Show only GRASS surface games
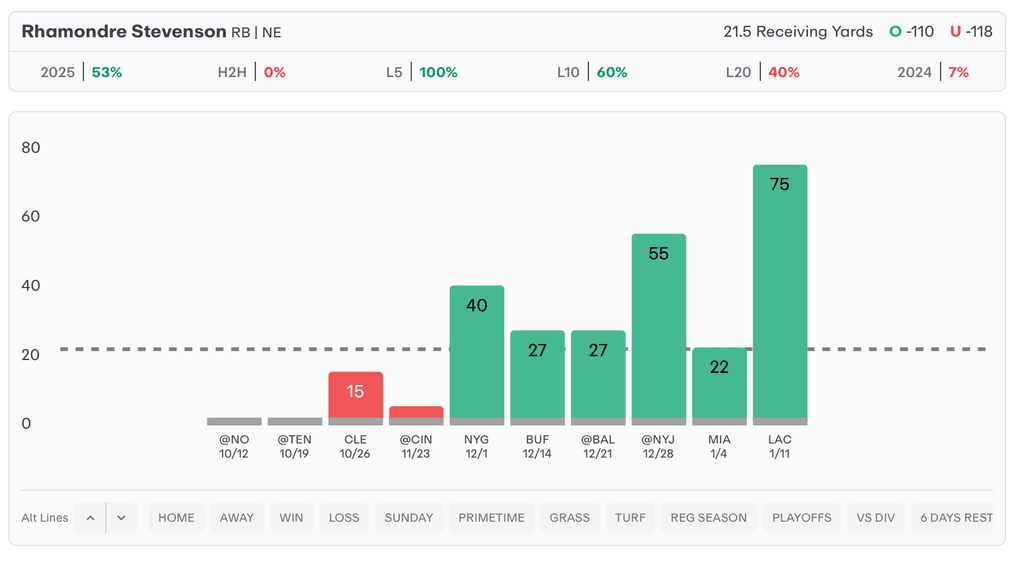 click(x=570, y=518)
